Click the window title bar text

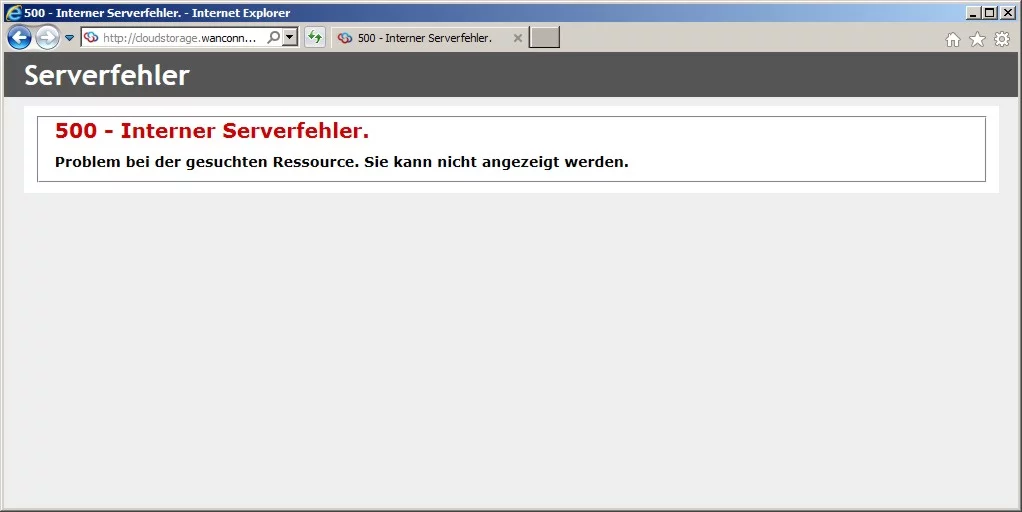point(157,13)
